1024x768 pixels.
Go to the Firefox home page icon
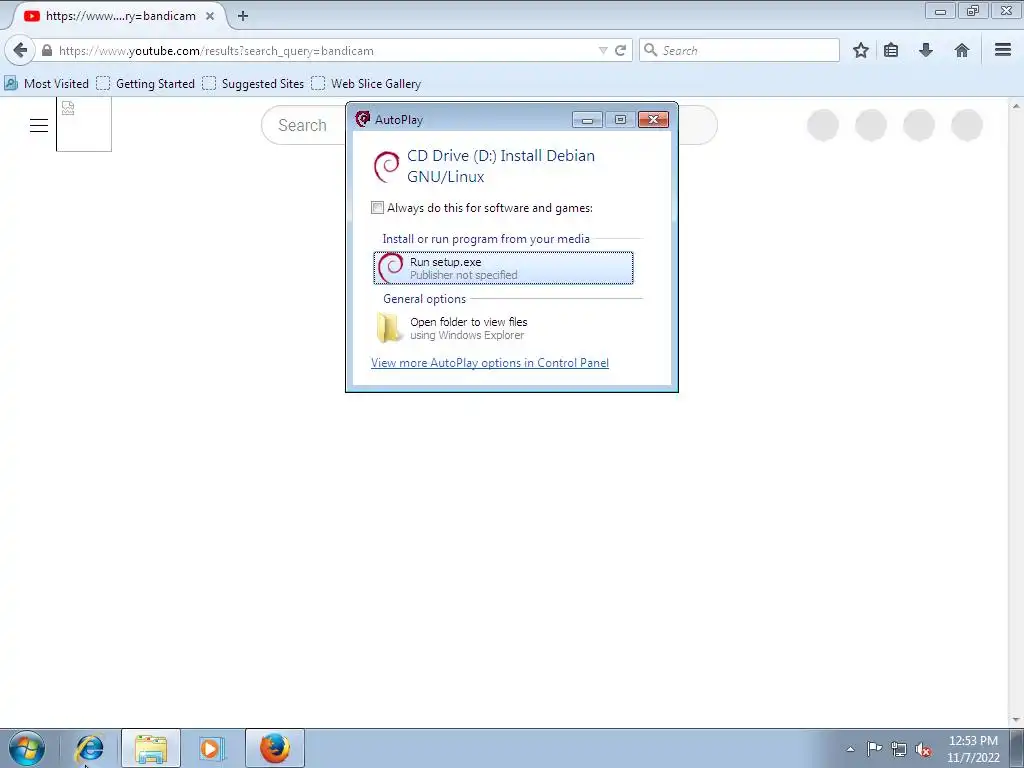click(x=961, y=50)
